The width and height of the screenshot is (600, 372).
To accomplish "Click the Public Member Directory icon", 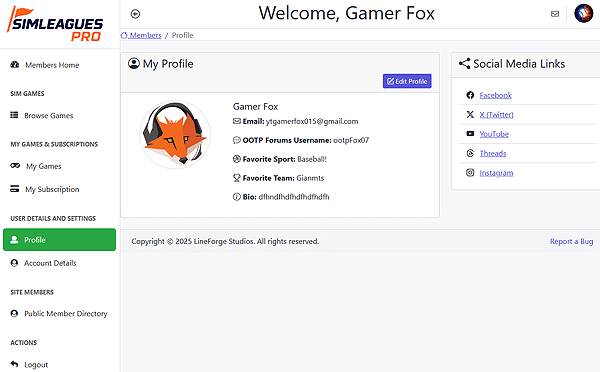I will (14, 313).
